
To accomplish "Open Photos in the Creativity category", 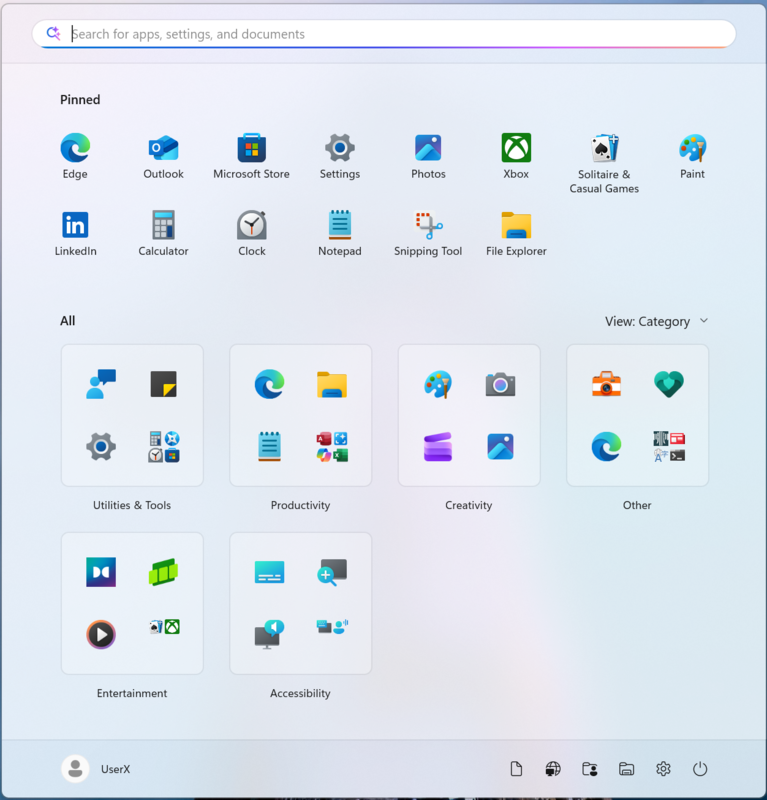I will [x=500, y=447].
